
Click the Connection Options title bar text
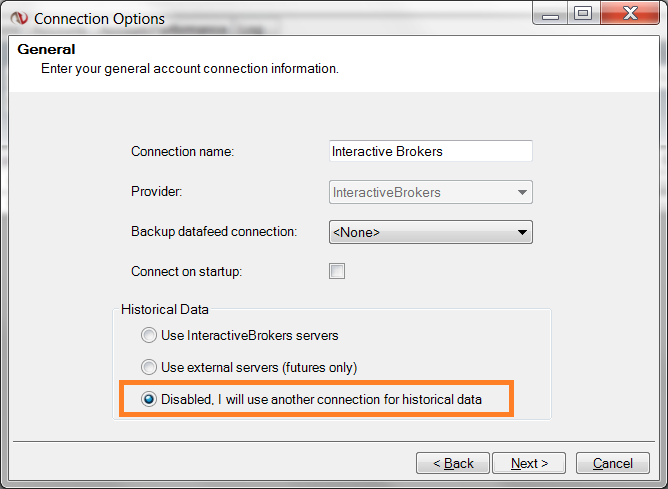pos(99,18)
